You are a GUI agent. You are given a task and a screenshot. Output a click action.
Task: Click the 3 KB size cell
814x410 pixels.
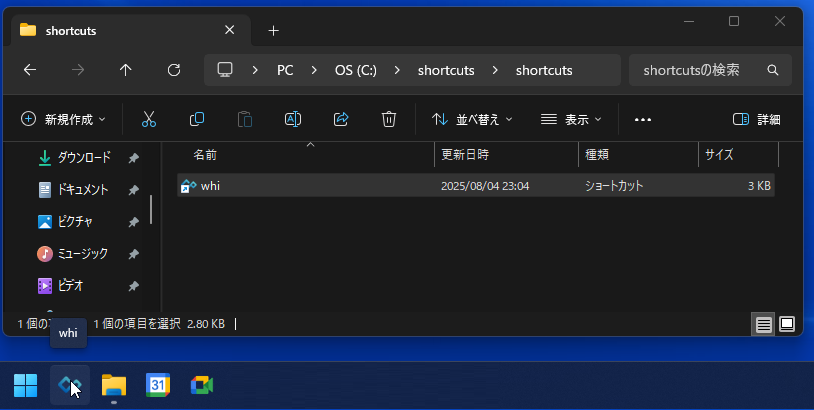pos(759,186)
